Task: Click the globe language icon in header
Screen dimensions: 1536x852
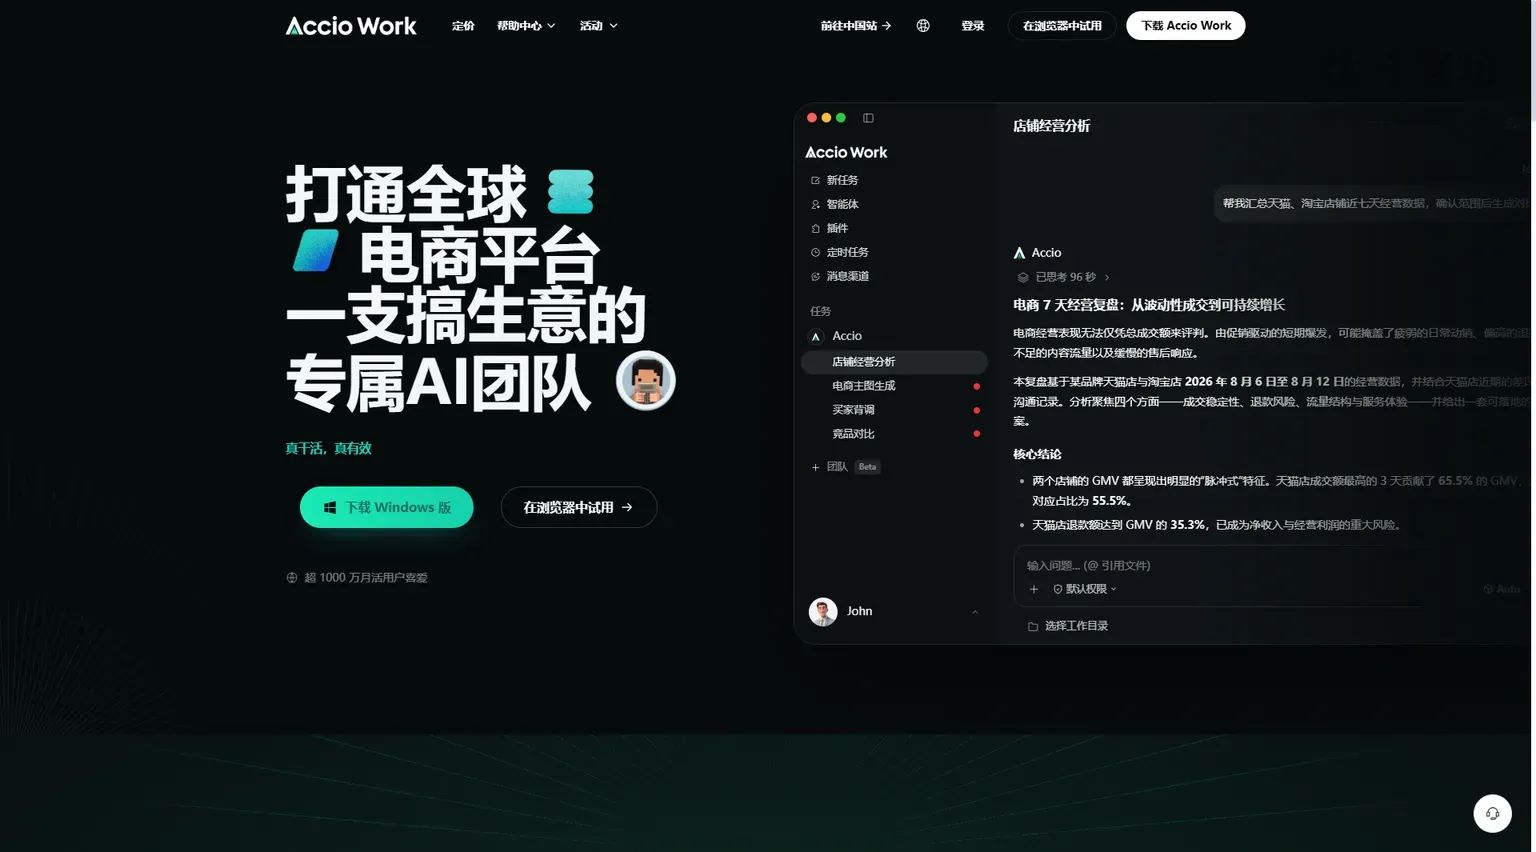Action: tap(923, 26)
